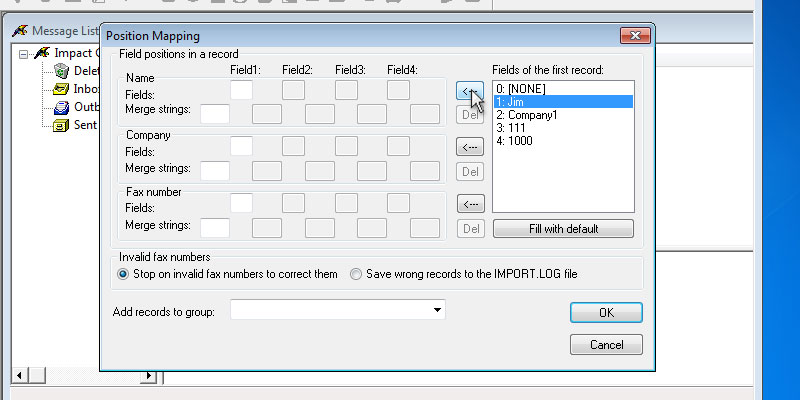Open the Add records to group dropdown
Viewport: 800px width, 400px height.
(x=438, y=311)
